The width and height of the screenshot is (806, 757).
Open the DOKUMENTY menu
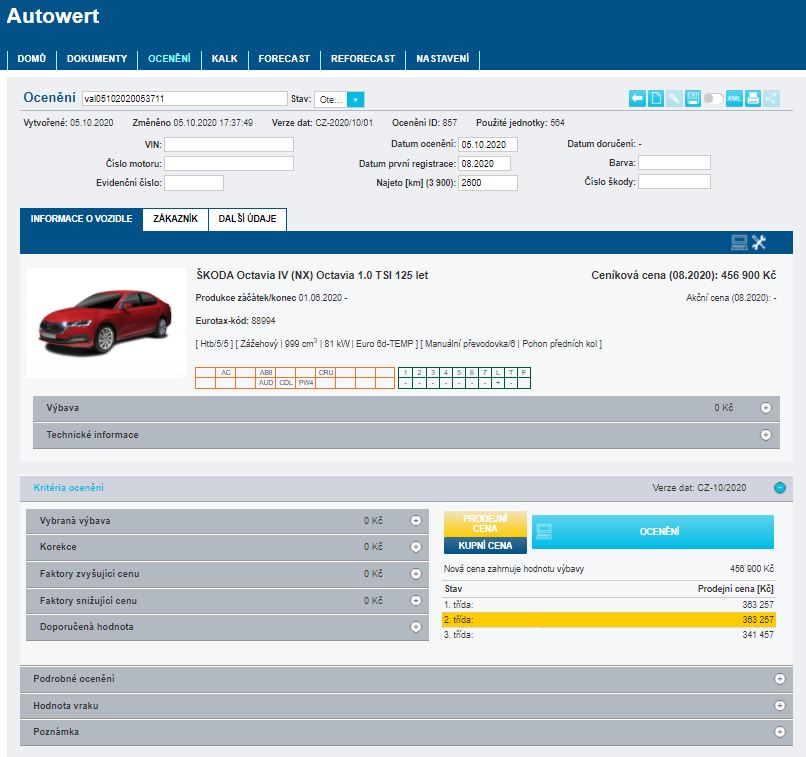[97, 59]
